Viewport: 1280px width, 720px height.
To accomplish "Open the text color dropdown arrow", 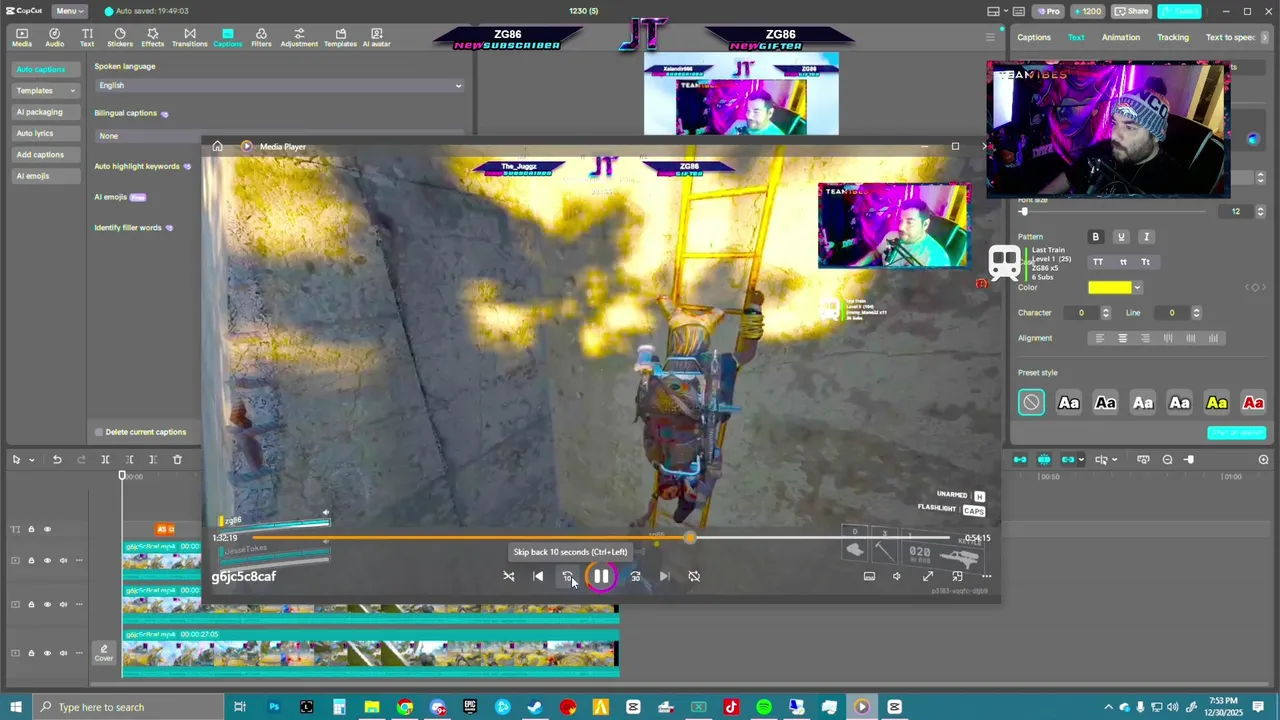I will 1137,288.
